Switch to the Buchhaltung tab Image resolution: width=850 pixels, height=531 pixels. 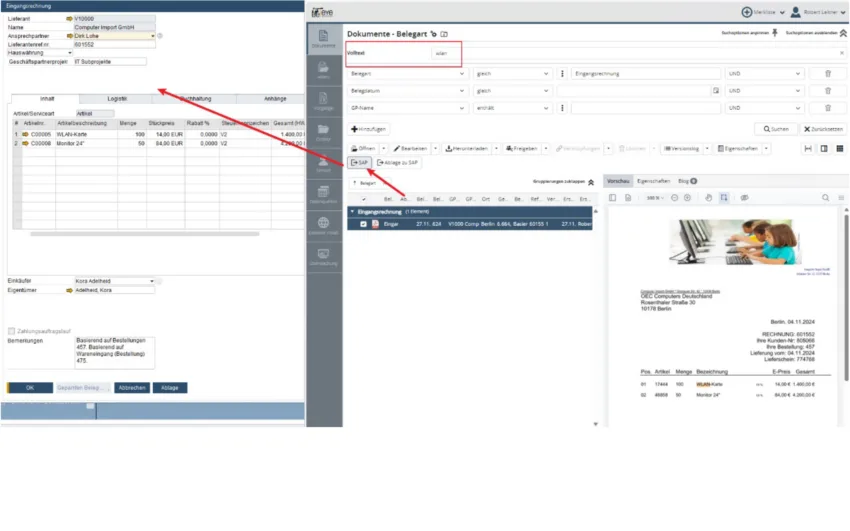195,99
